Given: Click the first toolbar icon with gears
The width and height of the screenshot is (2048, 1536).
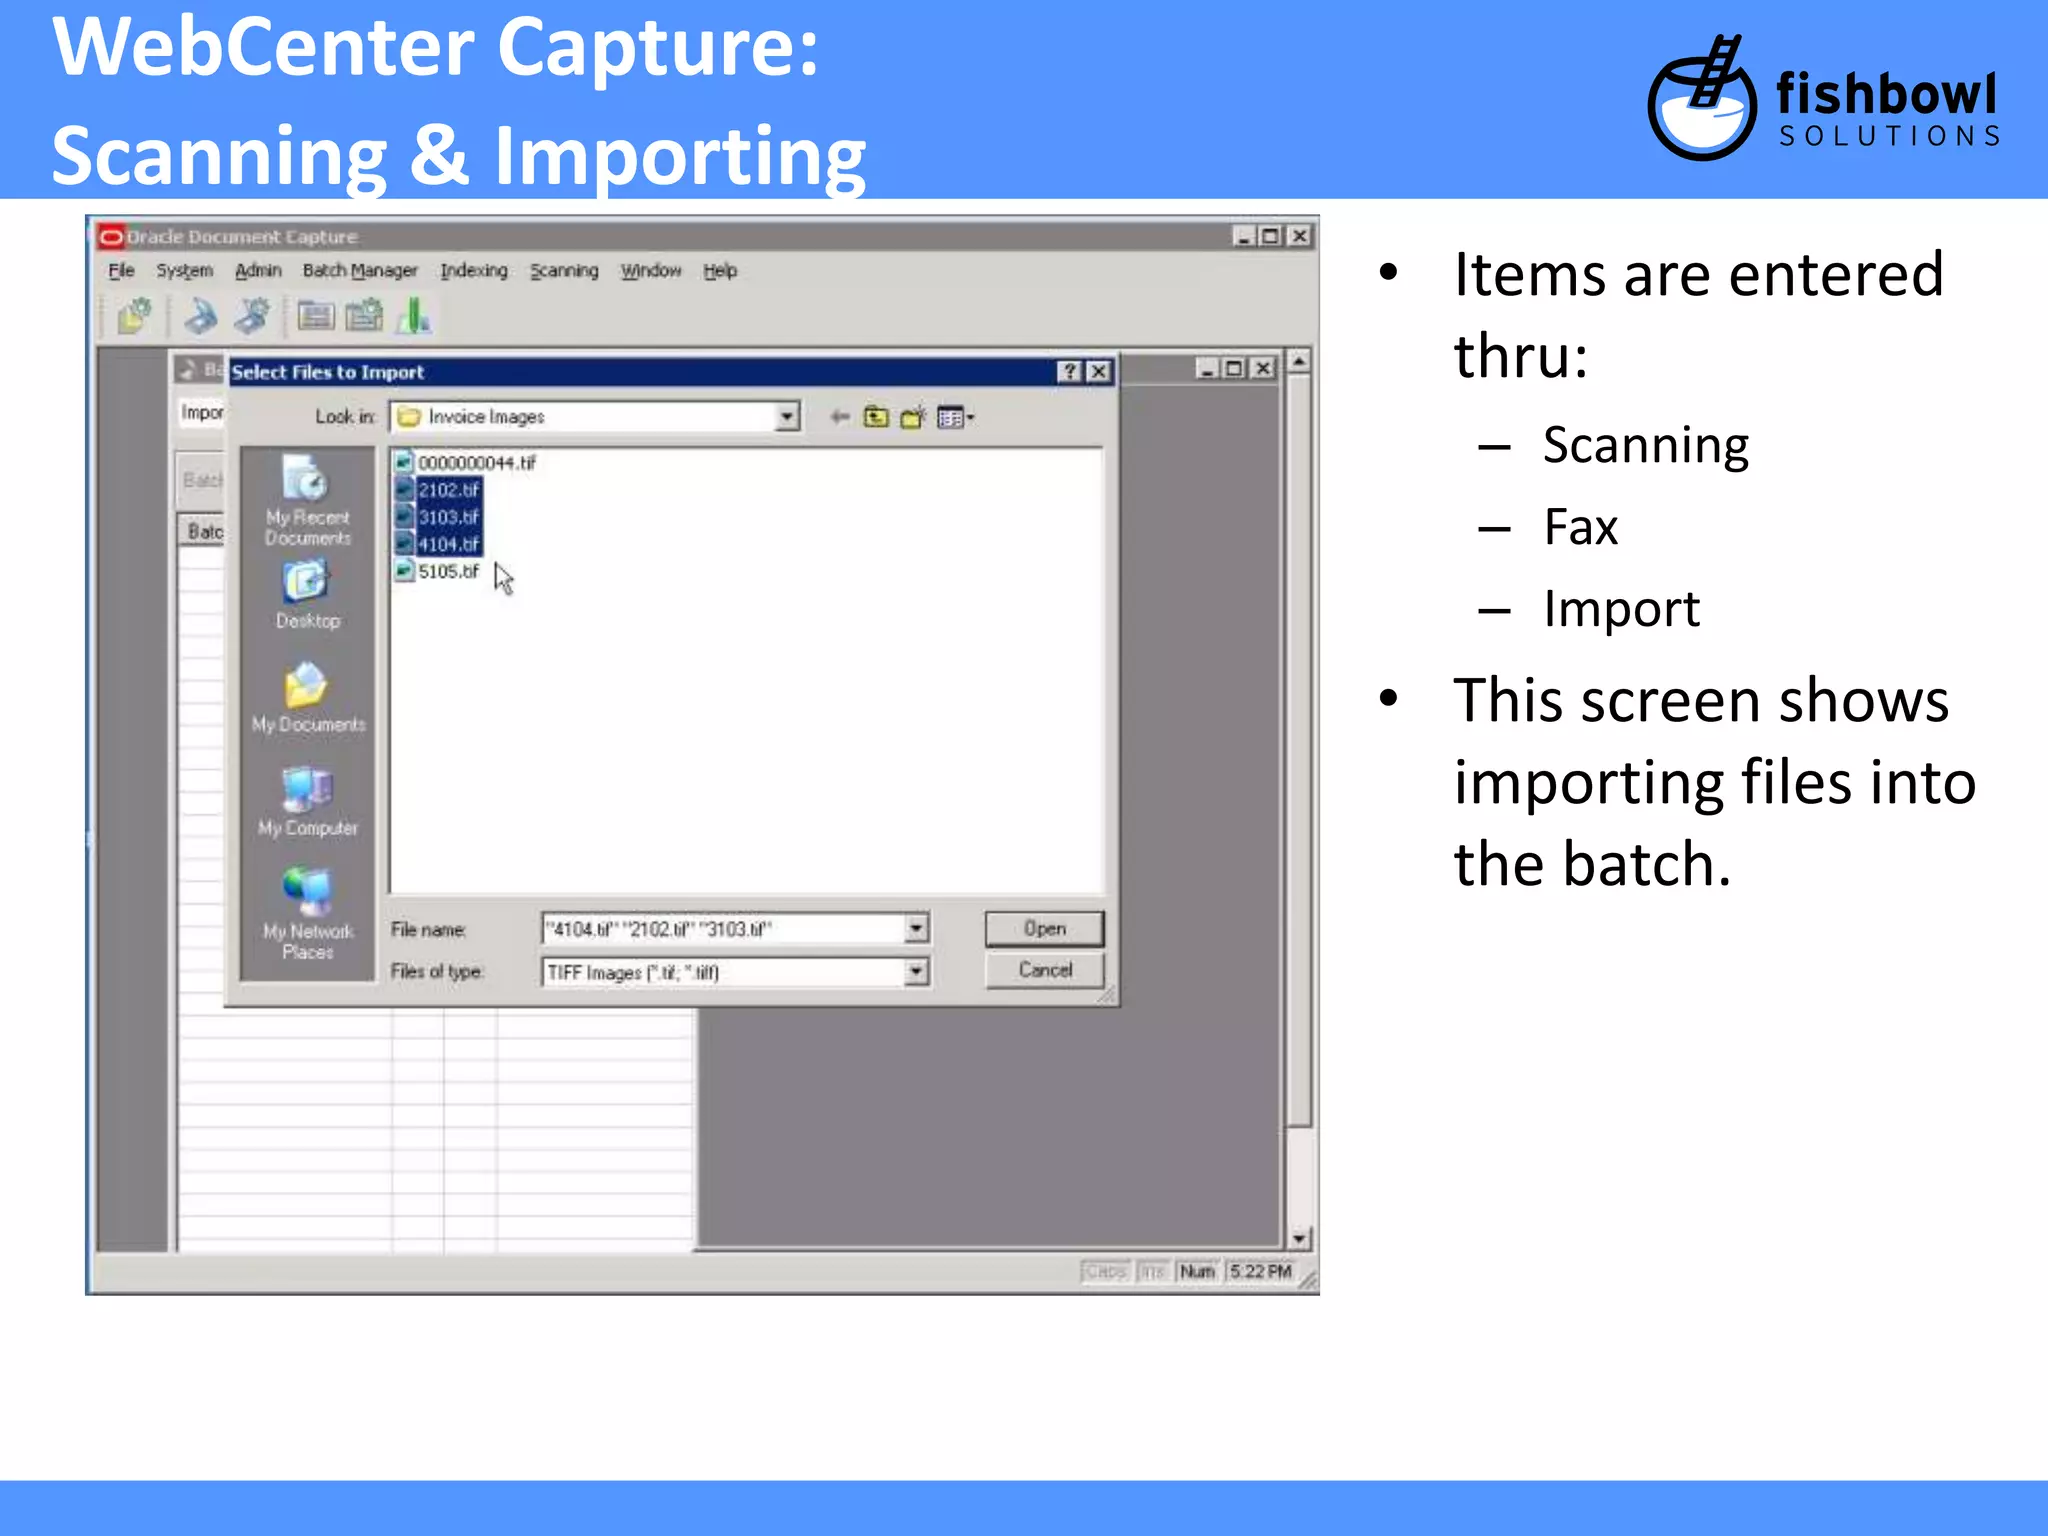Looking at the screenshot, I should point(134,317).
